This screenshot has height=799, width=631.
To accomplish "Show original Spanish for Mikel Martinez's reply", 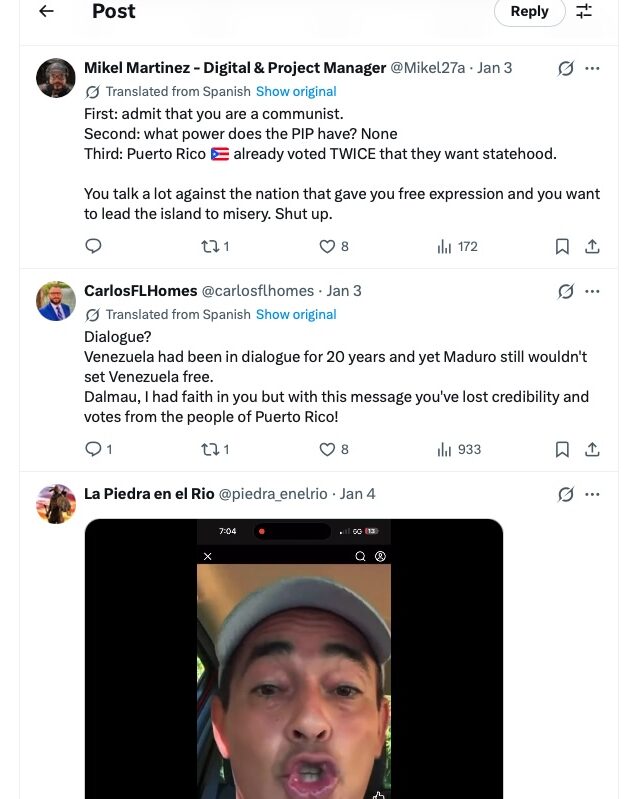I will tap(296, 91).
